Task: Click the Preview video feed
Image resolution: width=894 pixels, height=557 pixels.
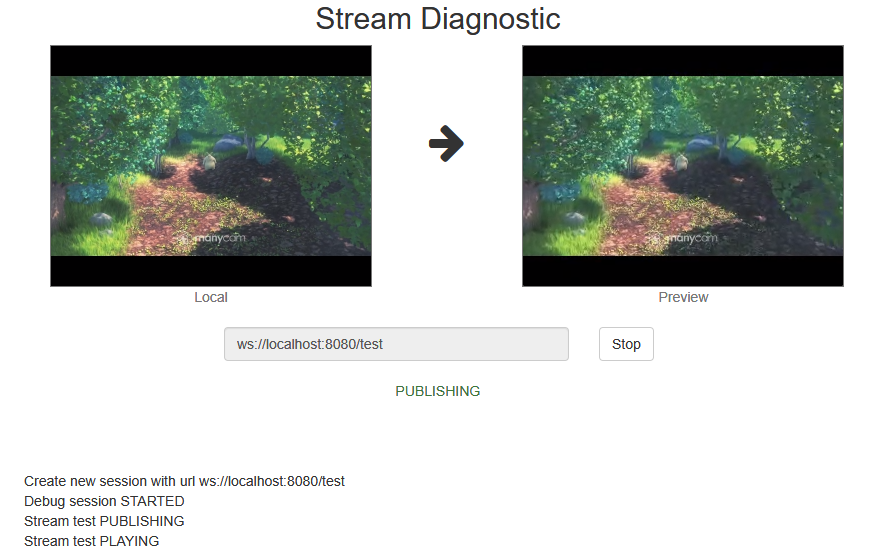Action: tap(683, 165)
